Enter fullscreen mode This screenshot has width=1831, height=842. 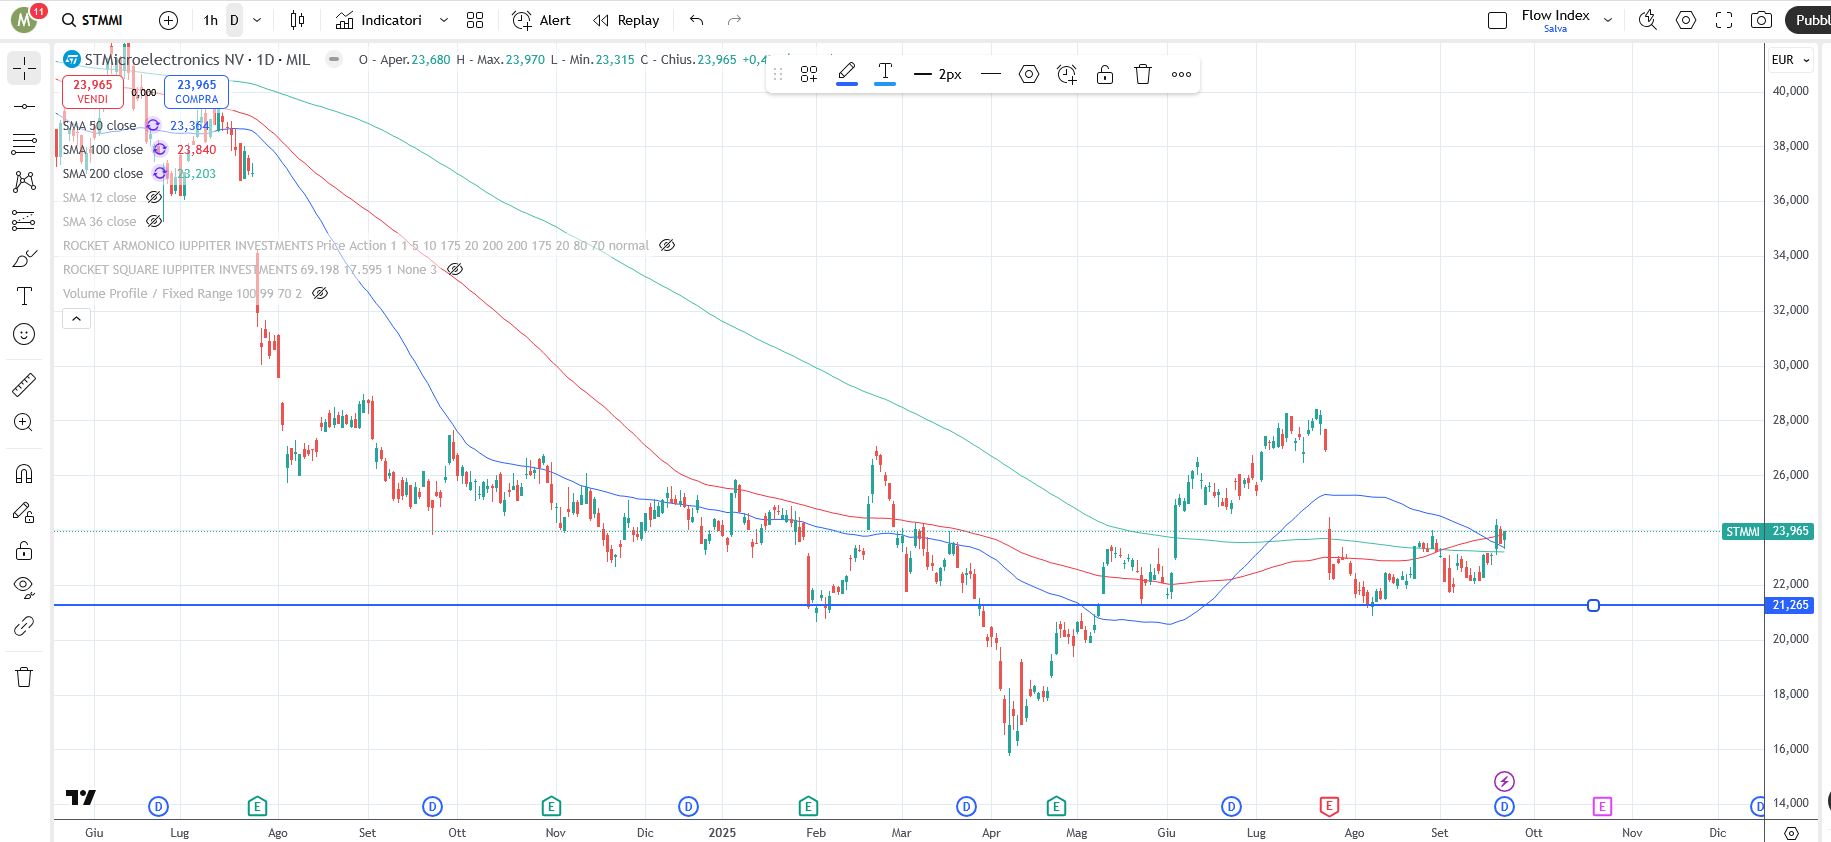tap(1724, 20)
